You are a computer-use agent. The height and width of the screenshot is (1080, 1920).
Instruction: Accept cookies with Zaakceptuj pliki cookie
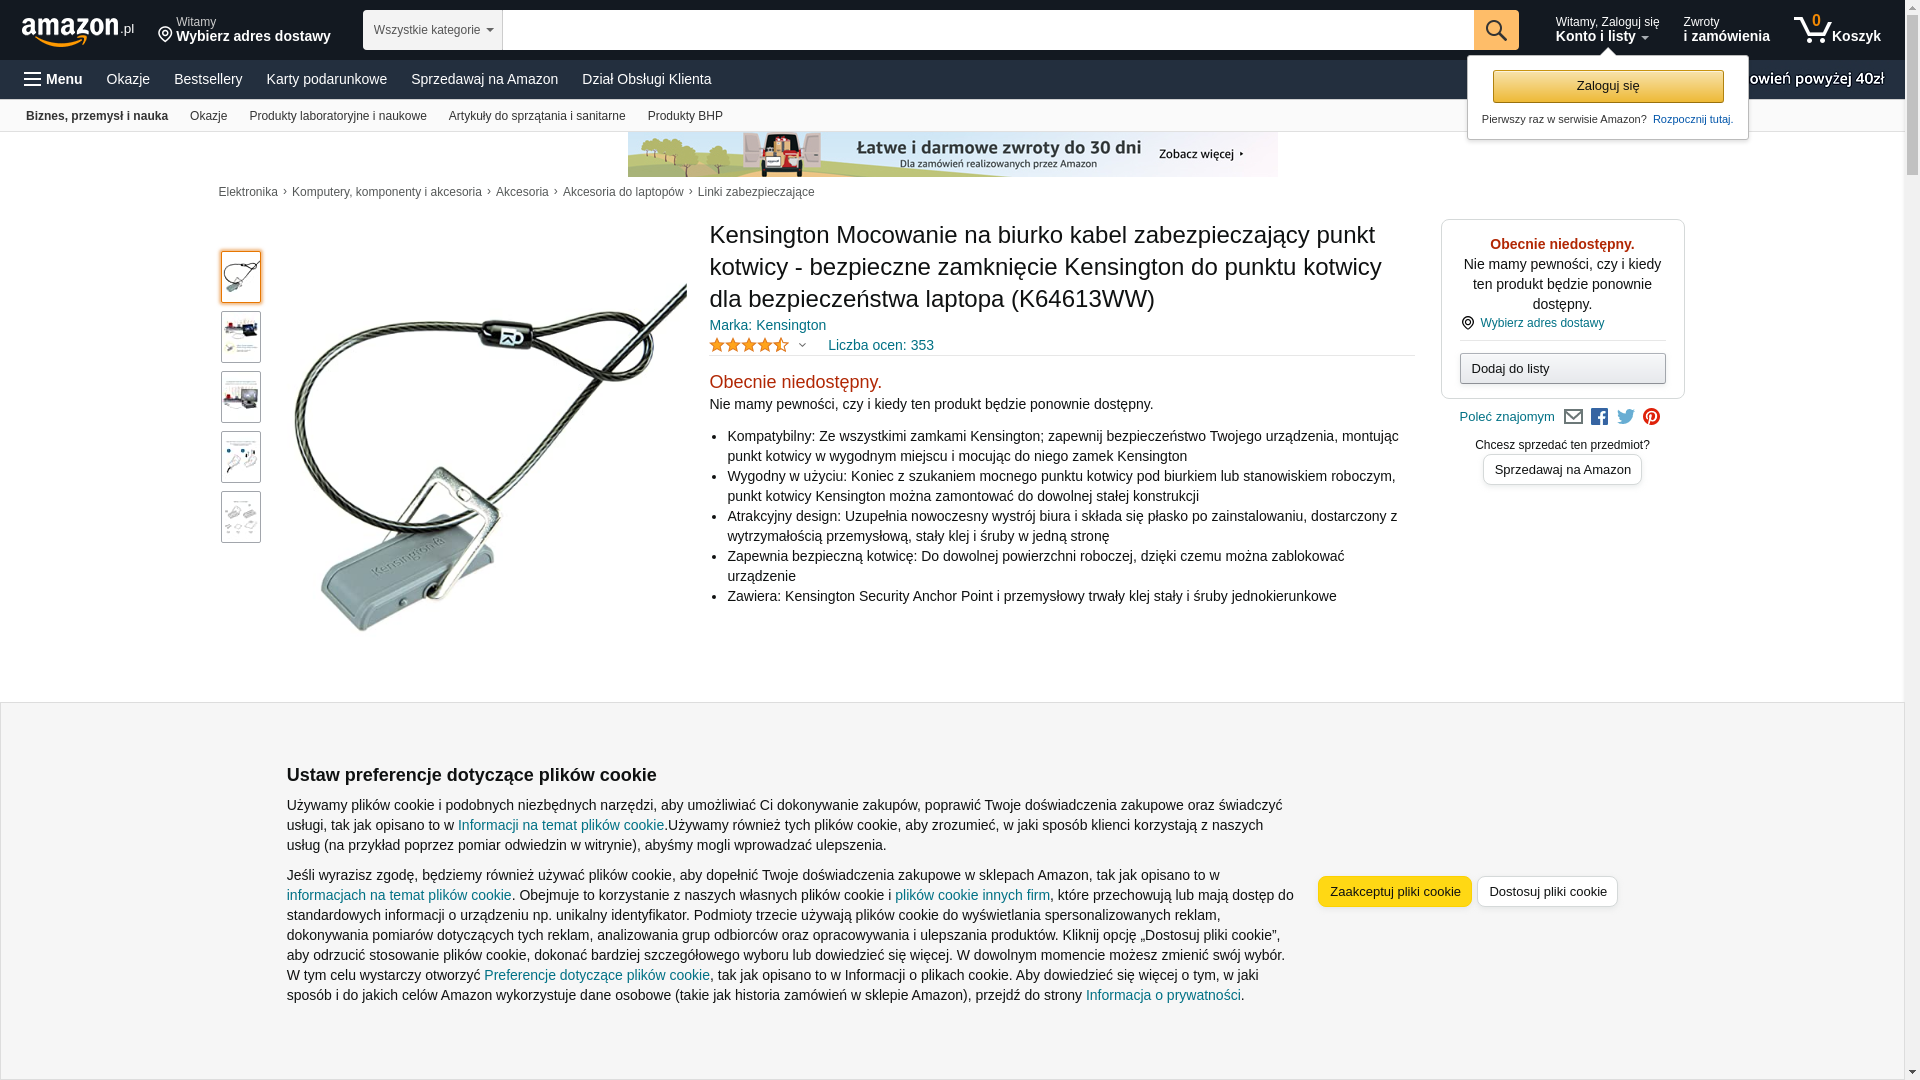click(x=1395, y=892)
